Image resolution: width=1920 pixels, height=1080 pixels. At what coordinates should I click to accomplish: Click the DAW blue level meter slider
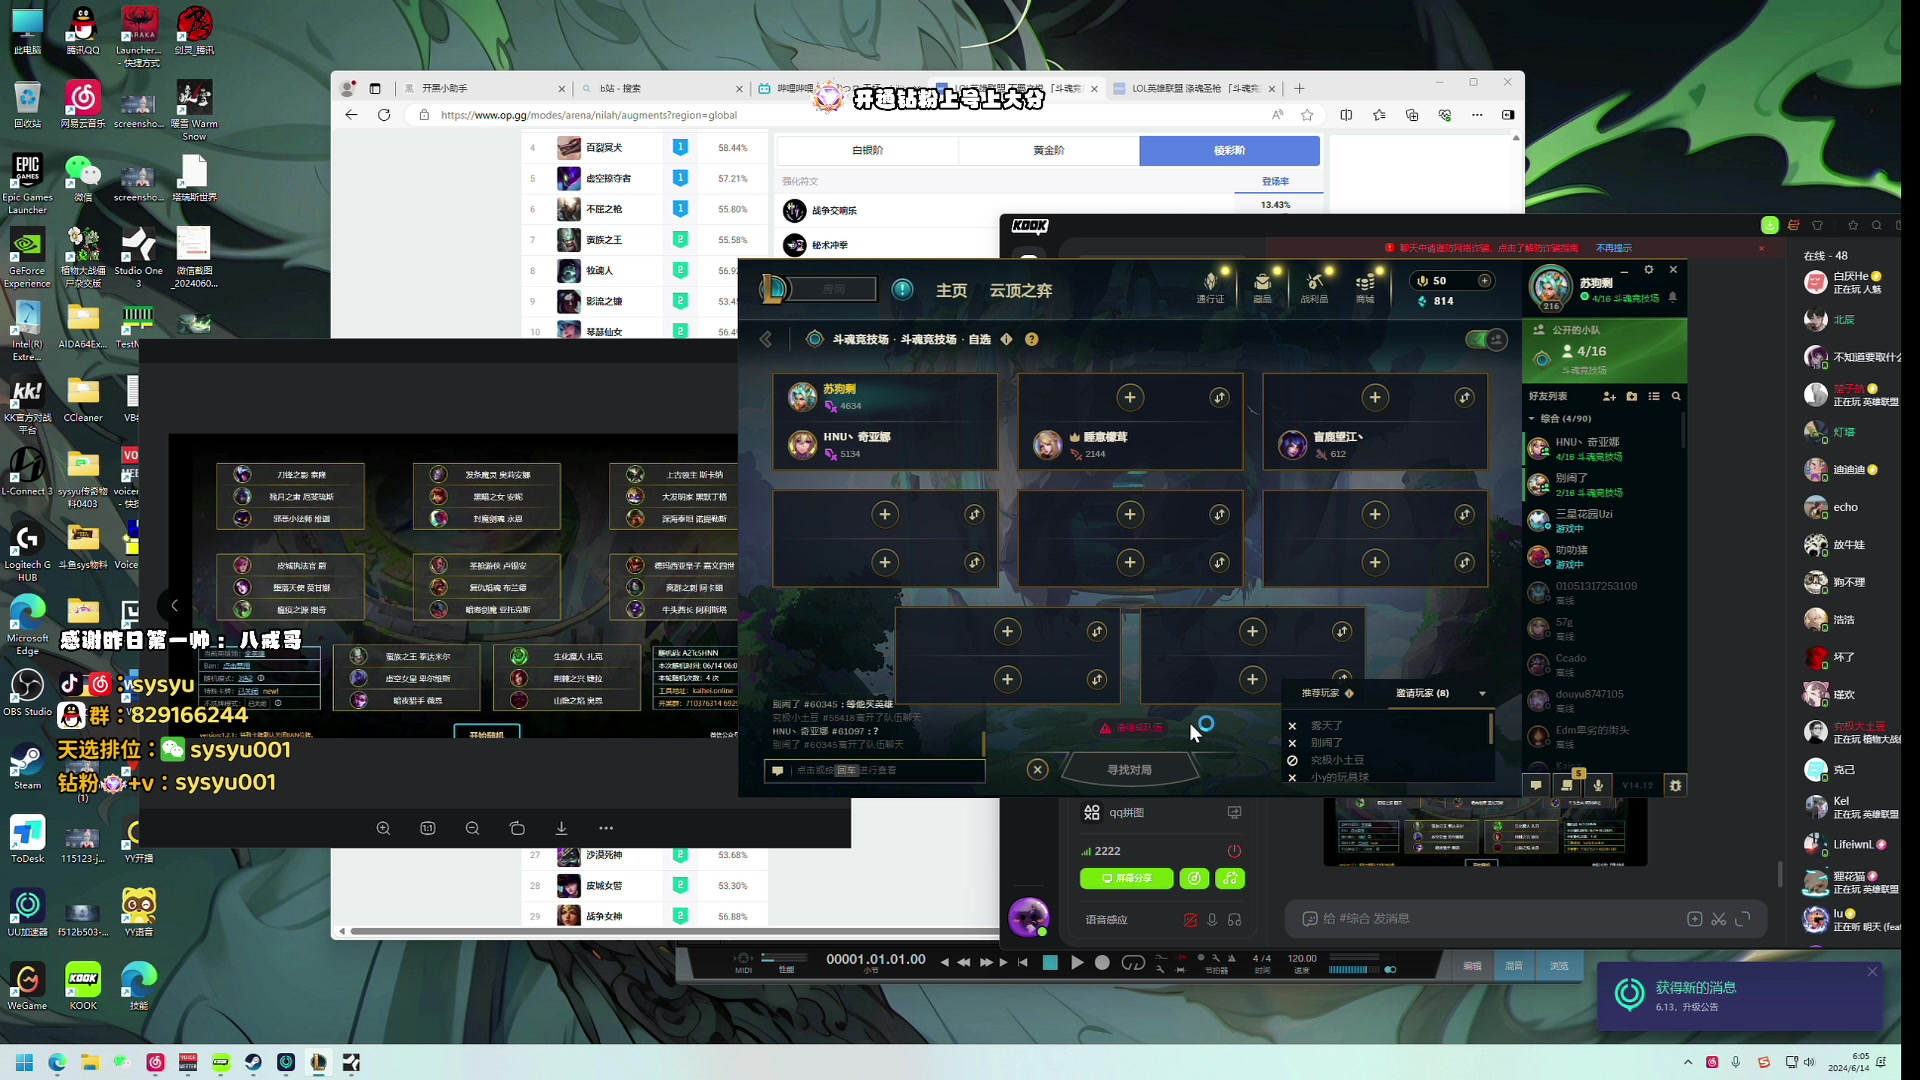[1354, 969]
